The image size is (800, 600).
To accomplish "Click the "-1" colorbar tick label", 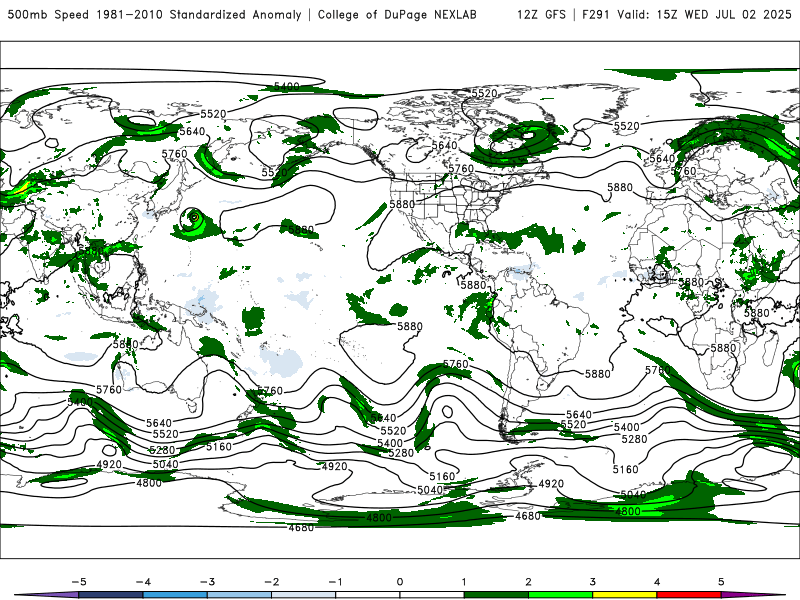I will pos(335,582).
